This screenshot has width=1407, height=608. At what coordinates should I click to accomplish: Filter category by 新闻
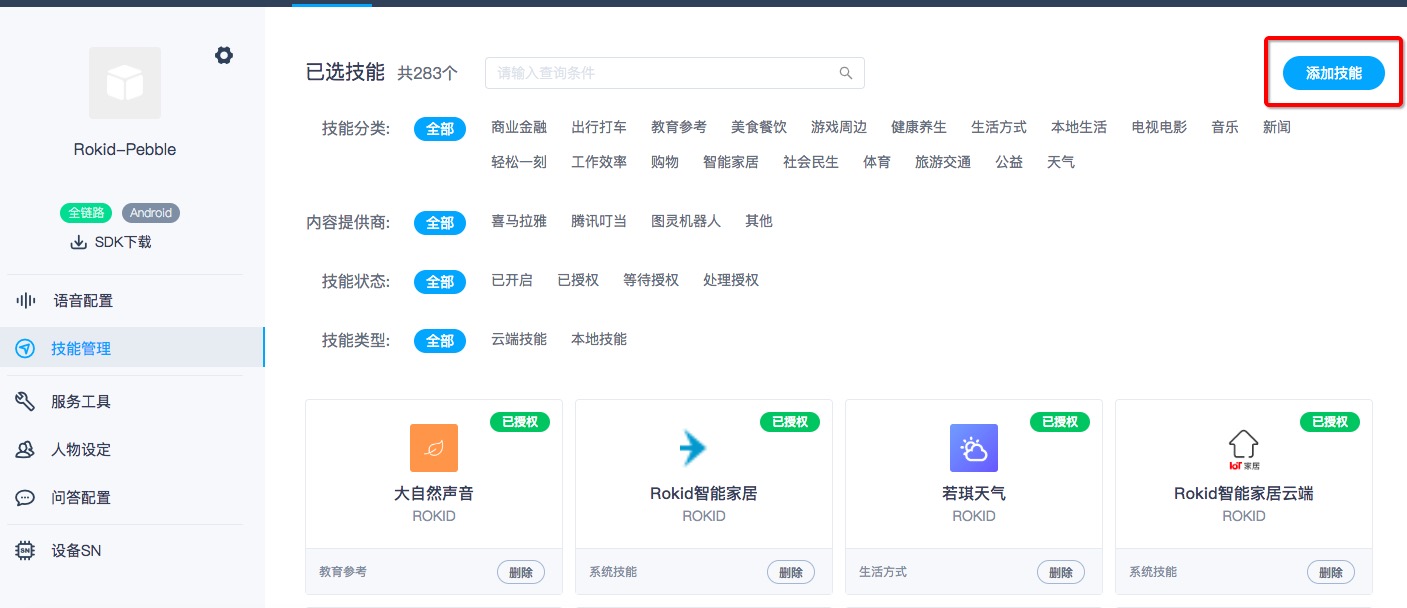coord(1277,127)
